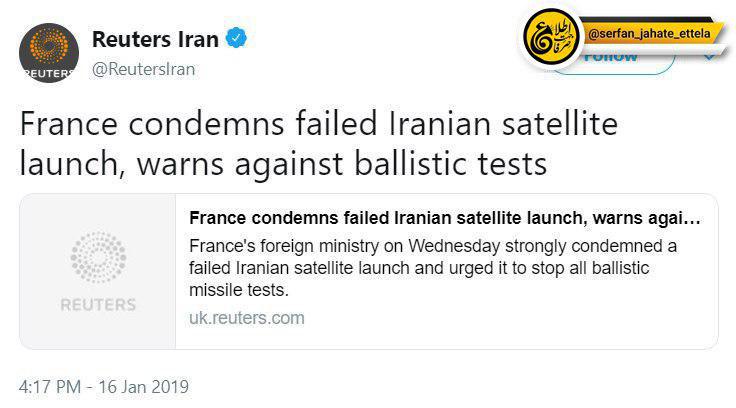Follow the Reuters Iran account
The width and height of the screenshot is (736, 408).
[615, 61]
